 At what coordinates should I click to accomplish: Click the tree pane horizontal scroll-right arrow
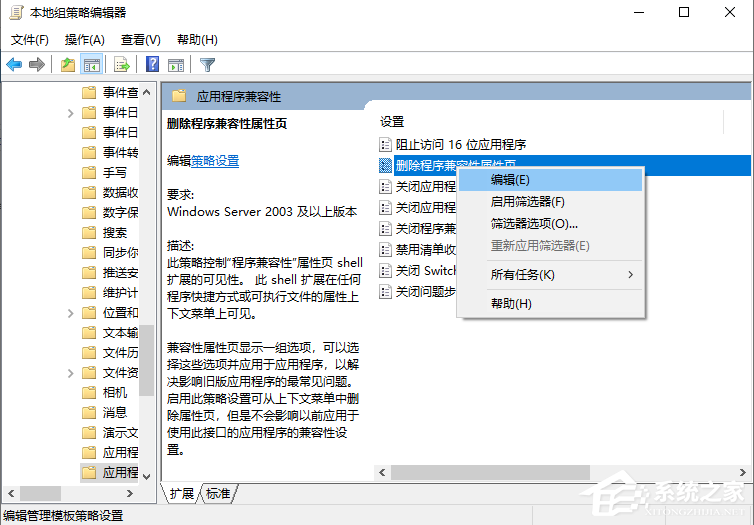tap(129, 493)
